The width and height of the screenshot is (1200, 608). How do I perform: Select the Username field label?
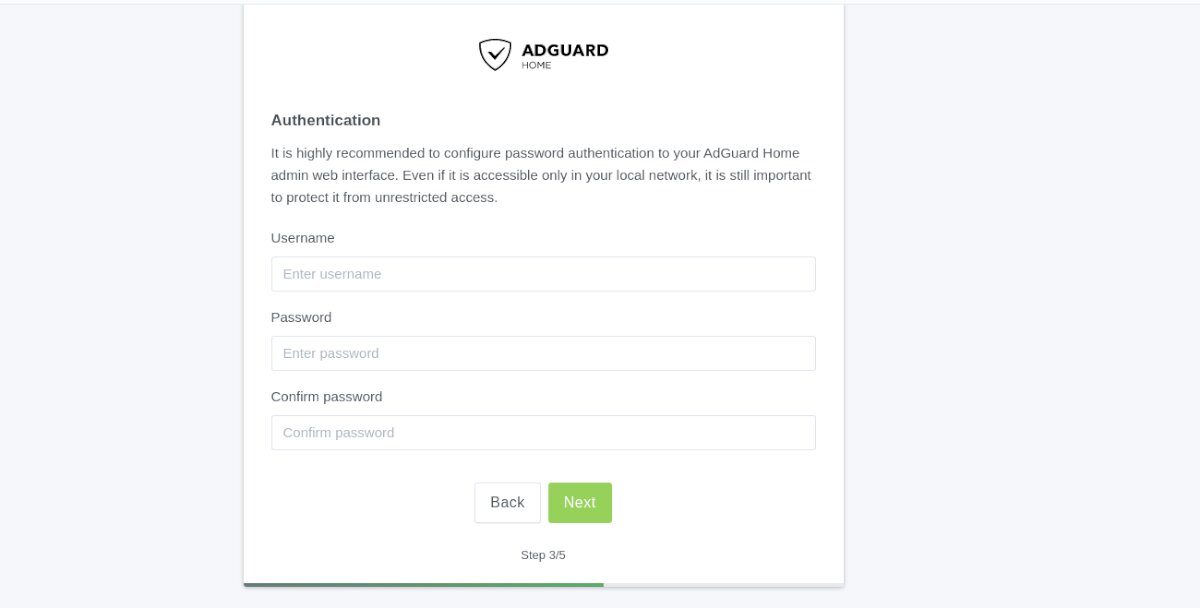302,238
